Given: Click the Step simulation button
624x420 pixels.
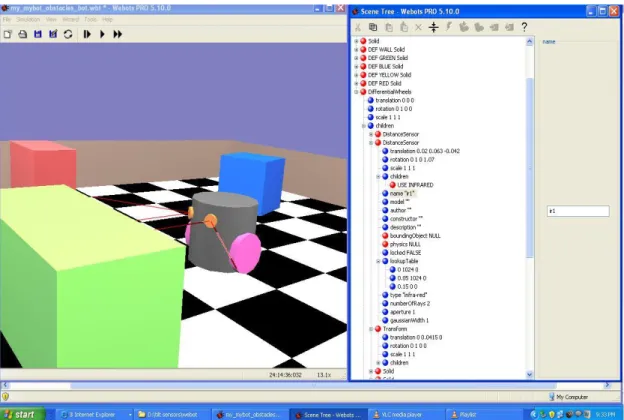Looking at the screenshot, I should pyautogui.click(x=87, y=34).
